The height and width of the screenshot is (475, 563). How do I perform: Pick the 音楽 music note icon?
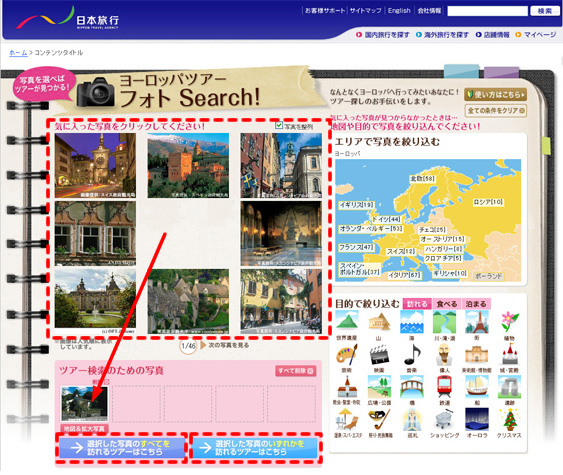[412, 354]
